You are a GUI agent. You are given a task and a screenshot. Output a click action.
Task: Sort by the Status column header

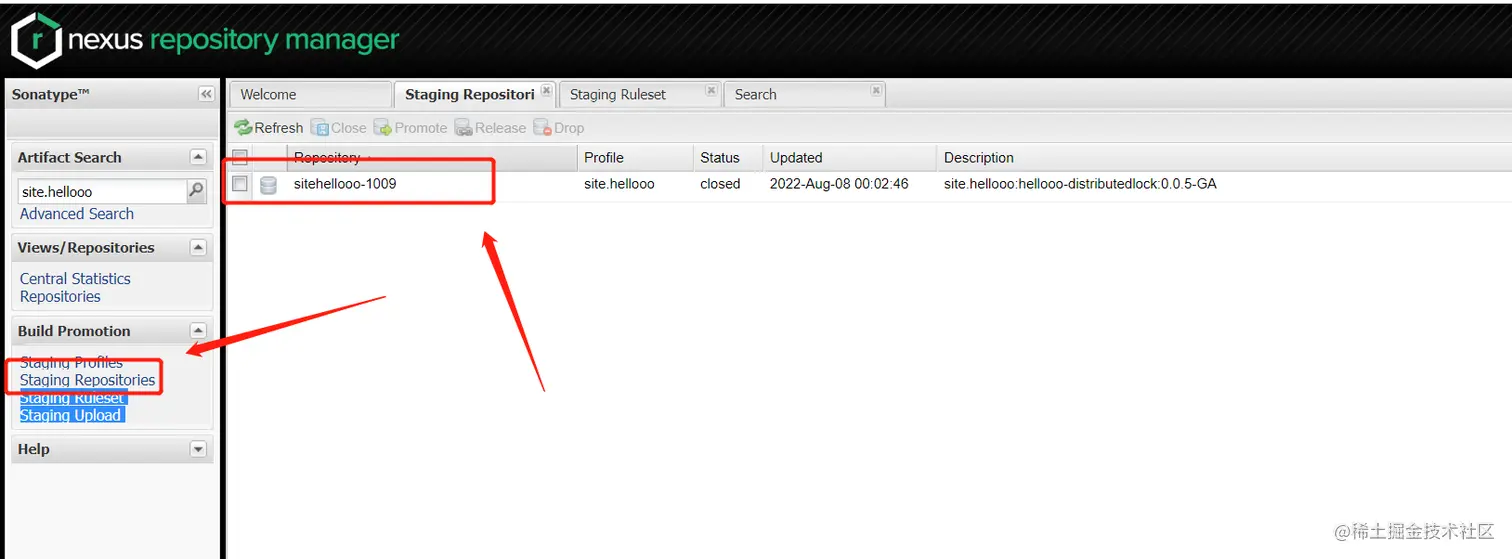(727, 157)
